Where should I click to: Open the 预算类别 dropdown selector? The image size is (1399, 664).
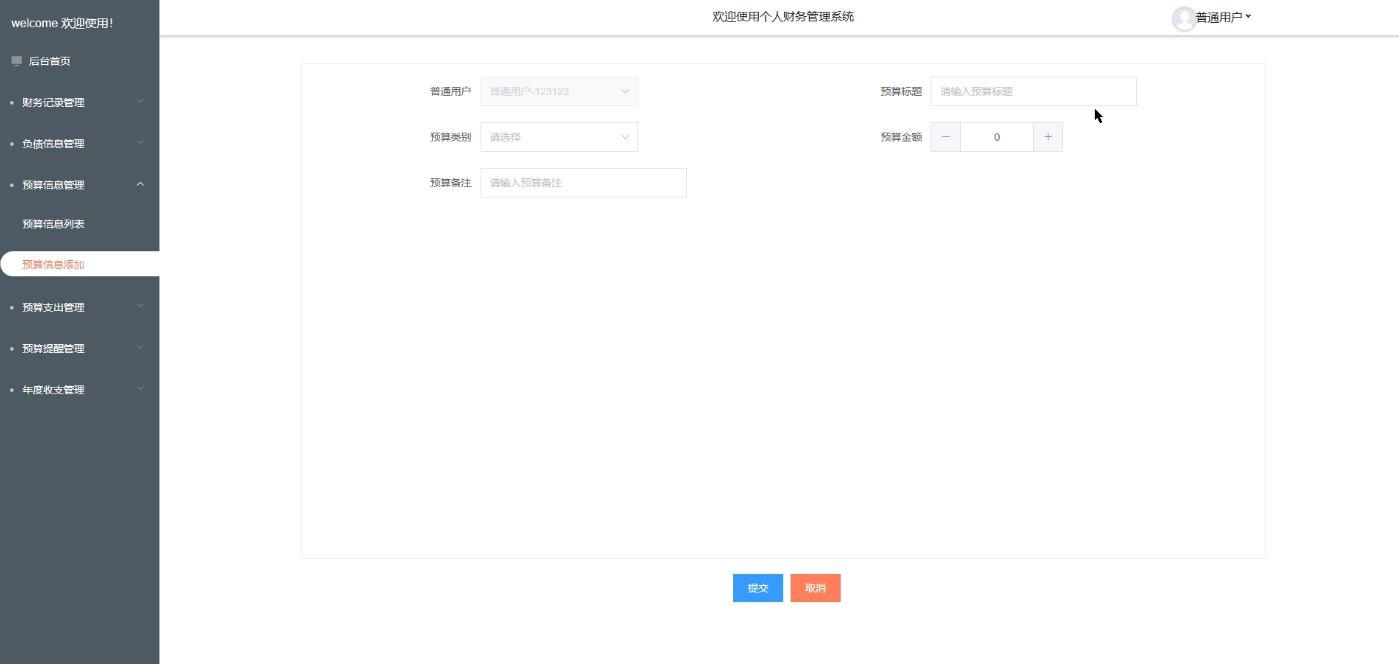point(559,137)
